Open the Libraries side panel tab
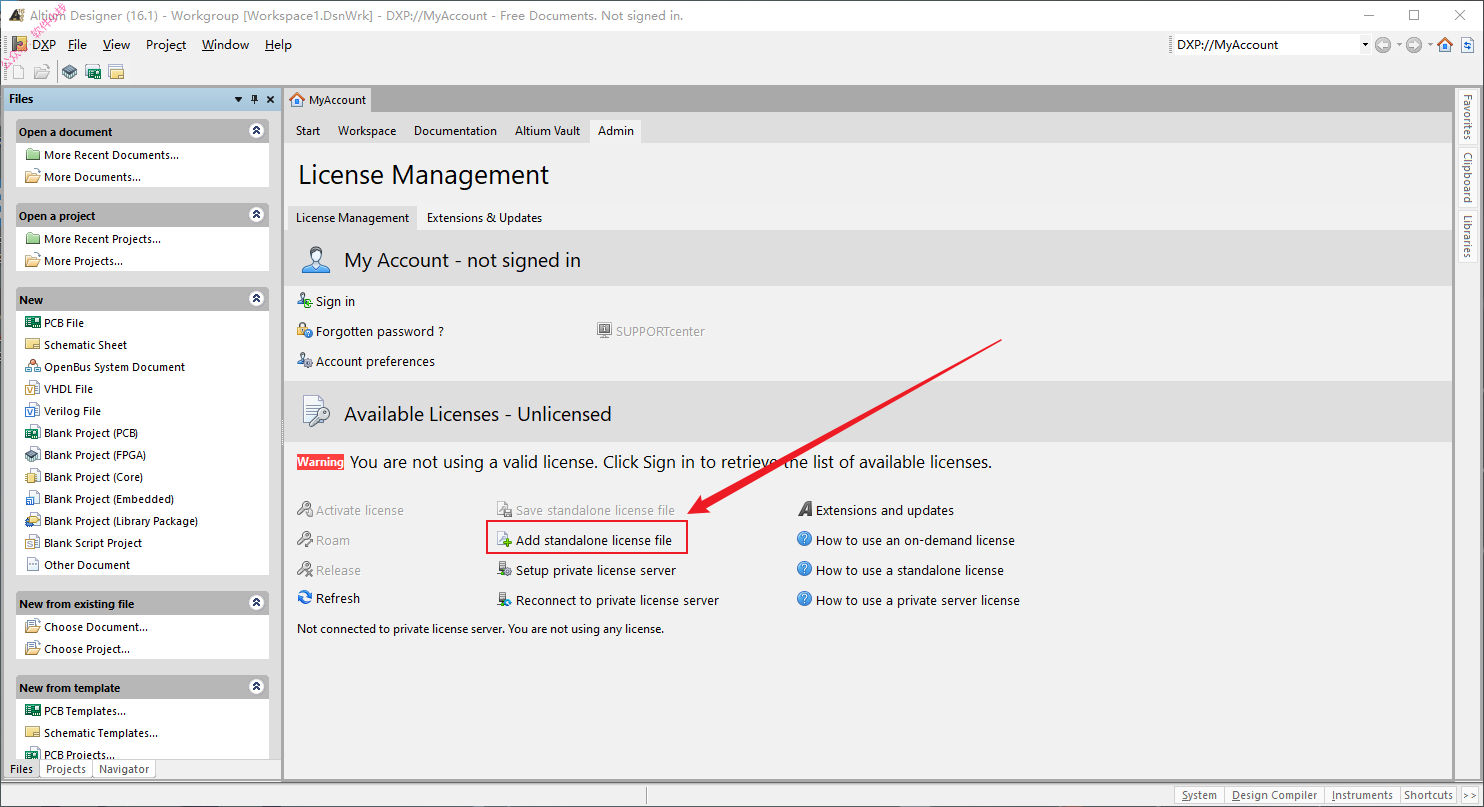 pos(1467,236)
